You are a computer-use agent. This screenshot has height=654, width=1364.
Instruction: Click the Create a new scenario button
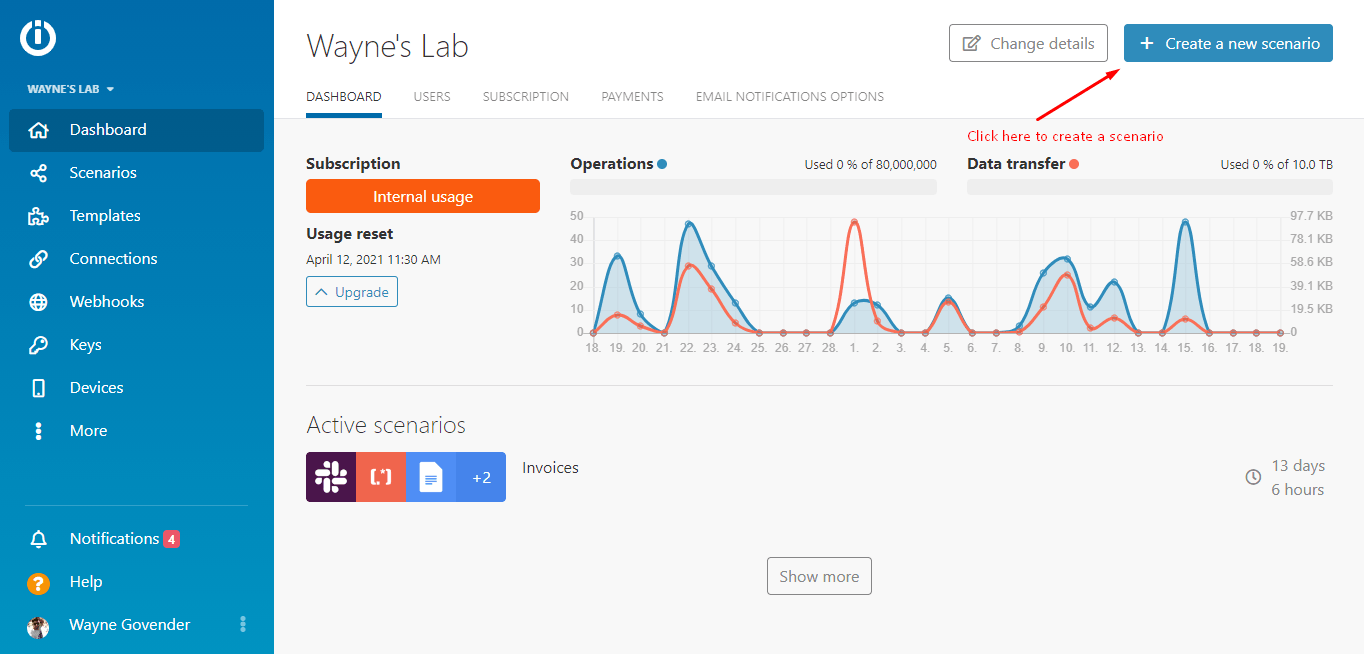[x=1228, y=43]
